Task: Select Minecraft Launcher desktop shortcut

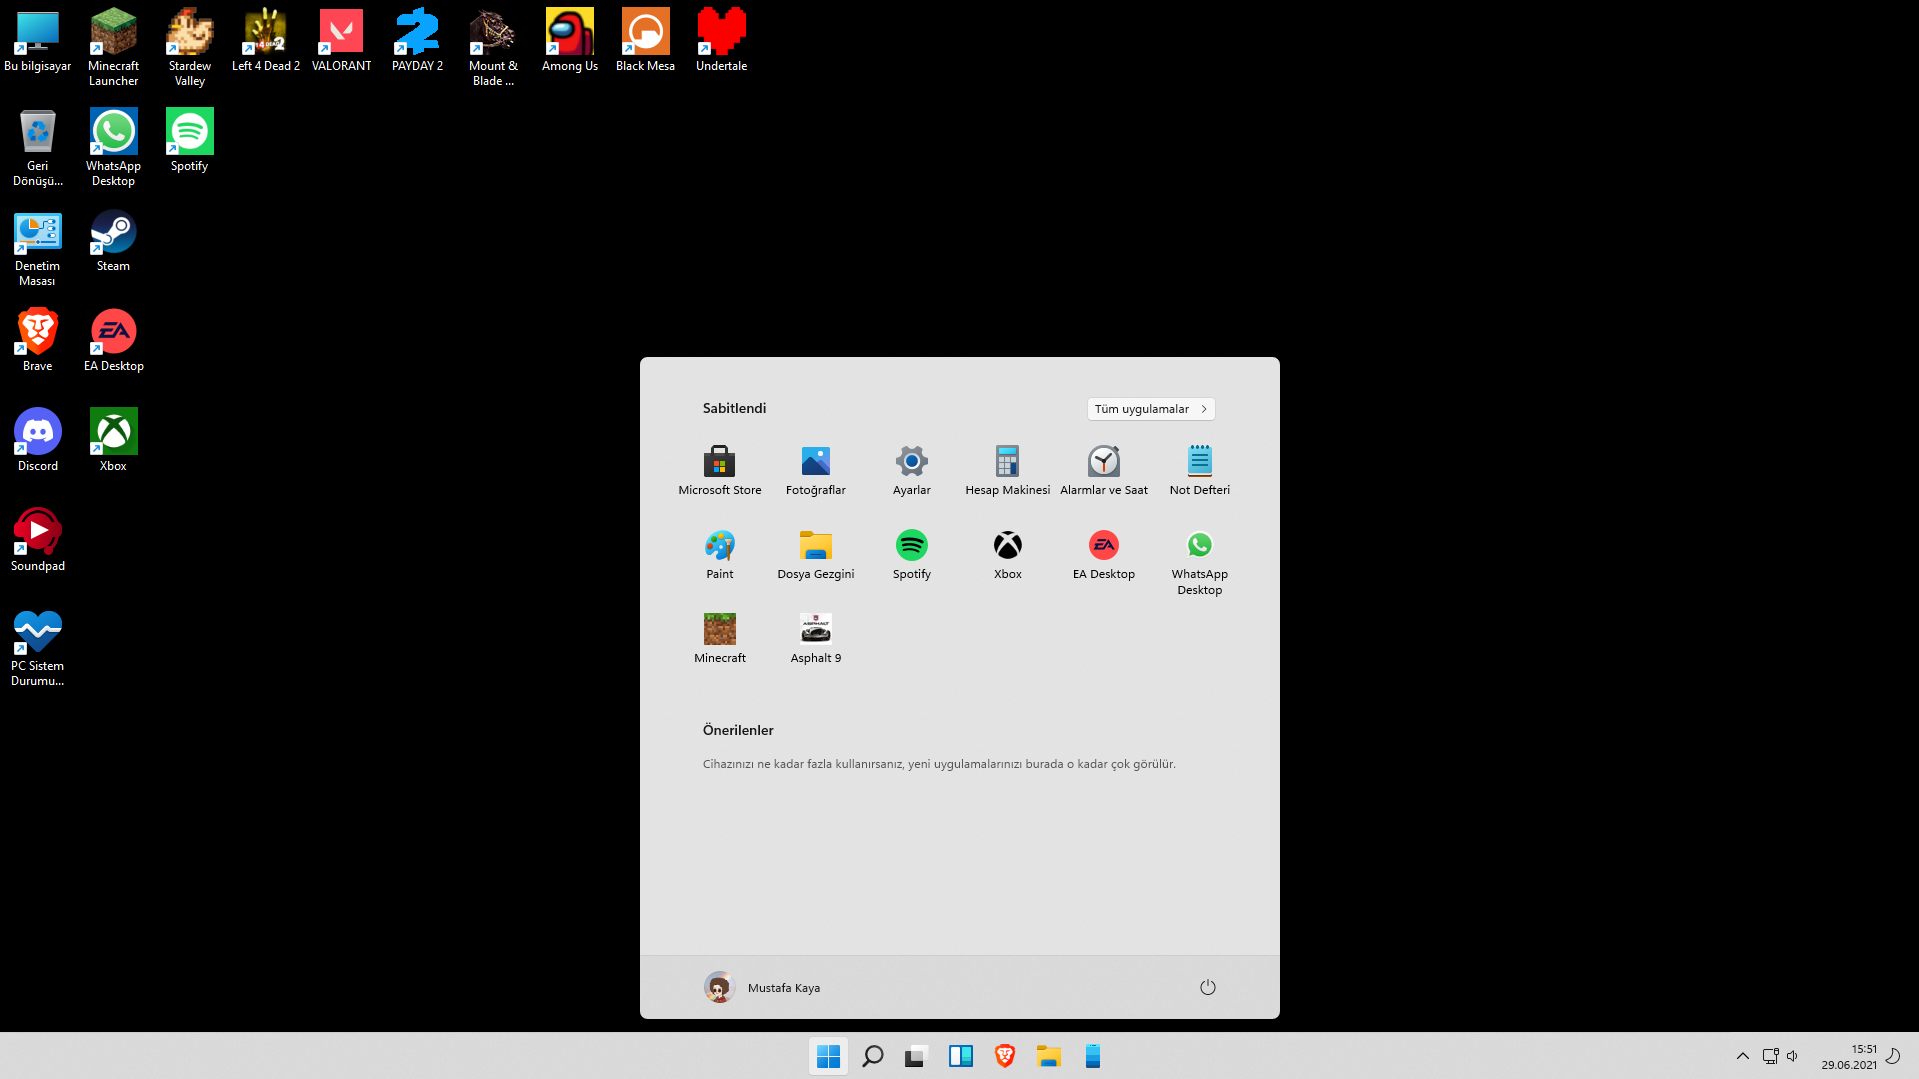Action: coord(114,48)
